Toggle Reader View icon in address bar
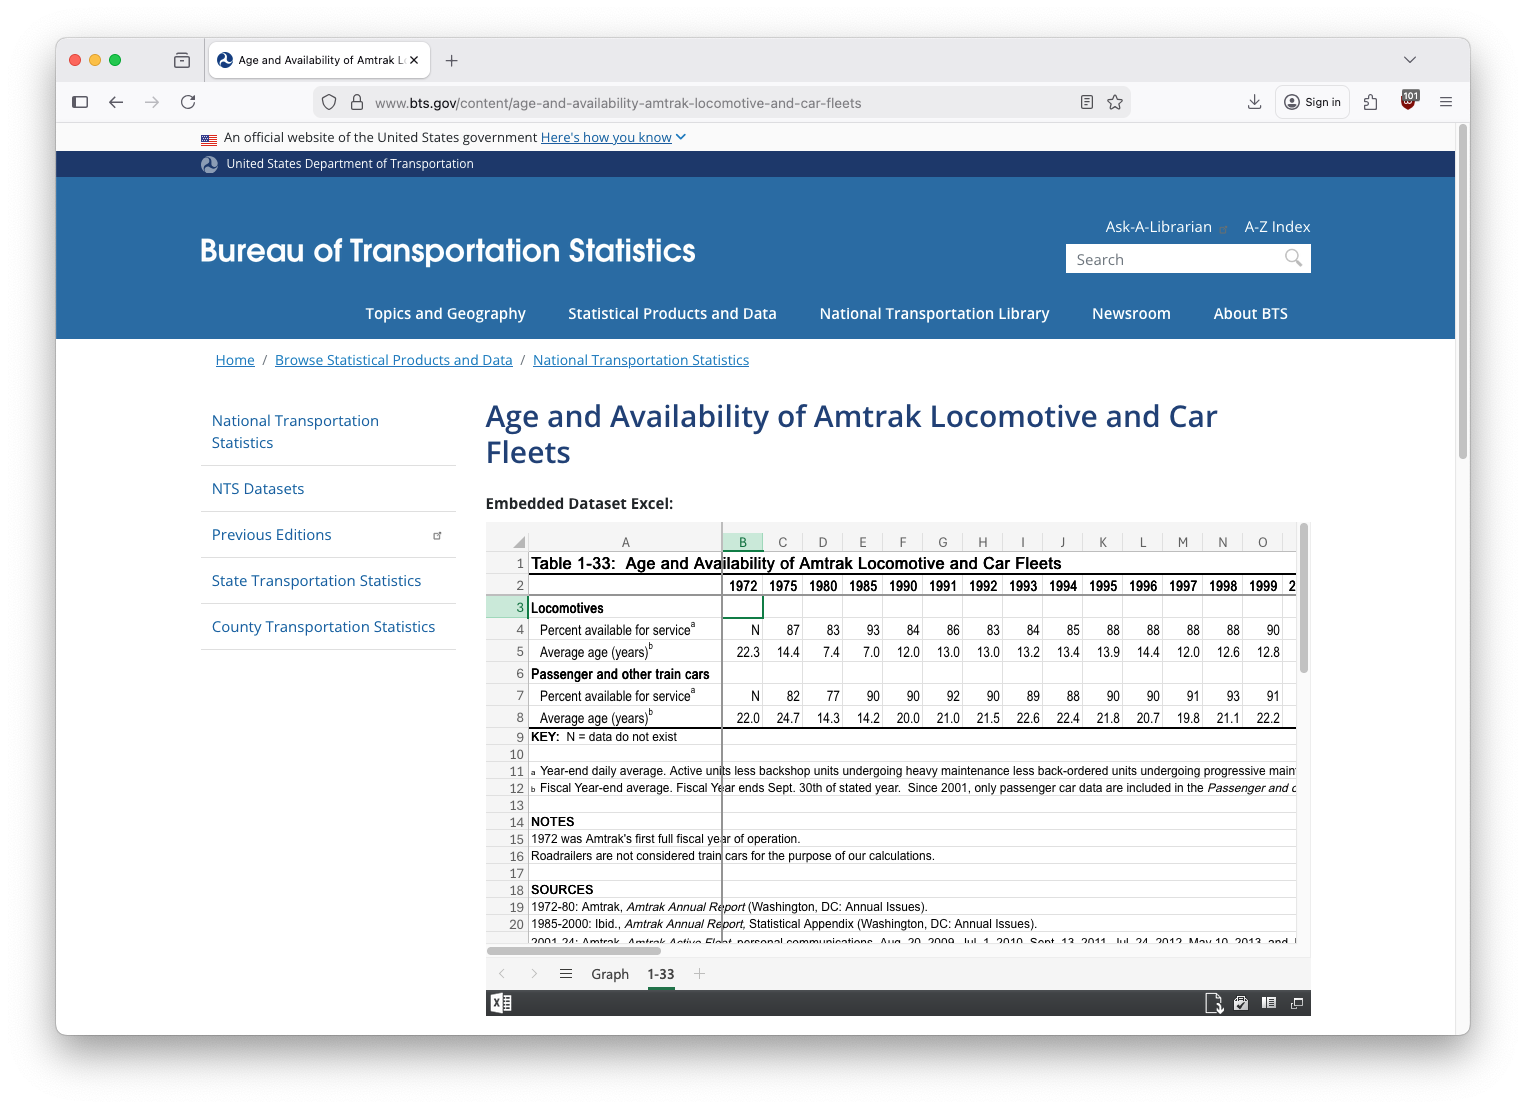 tap(1087, 102)
